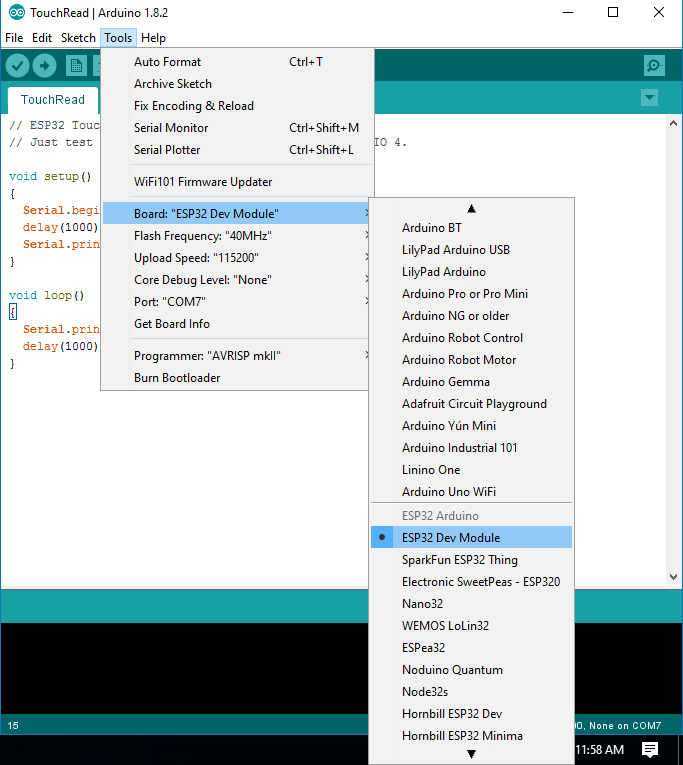This screenshot has width=683, height=765.
Task: Click the Upload arrow toolbar button
Action: tap(45, 66)
